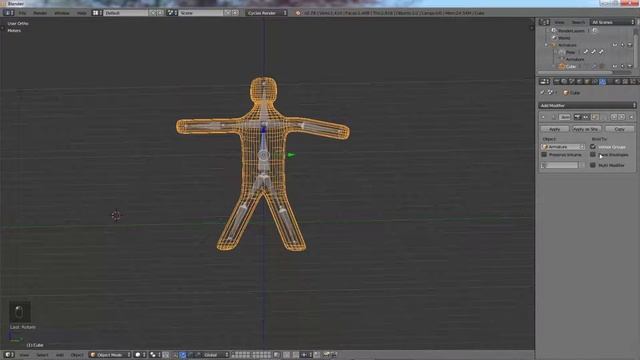The width and height of the screenshot is (640, 360).
Task: Collapse the top-level Armature object in outliner
Action: (x=546, y=45)
